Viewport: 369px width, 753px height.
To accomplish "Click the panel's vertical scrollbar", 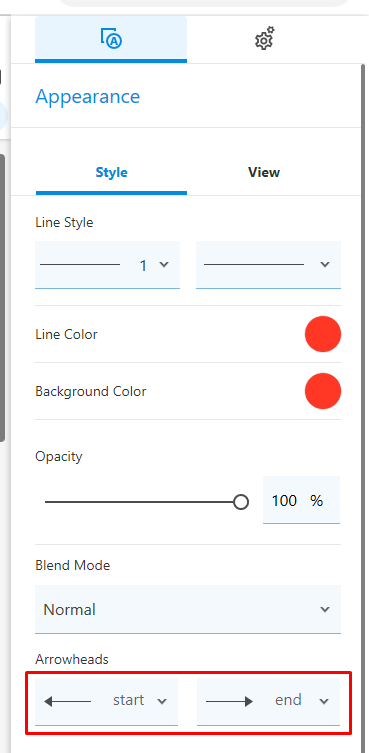I will click(x=363, y=408).
